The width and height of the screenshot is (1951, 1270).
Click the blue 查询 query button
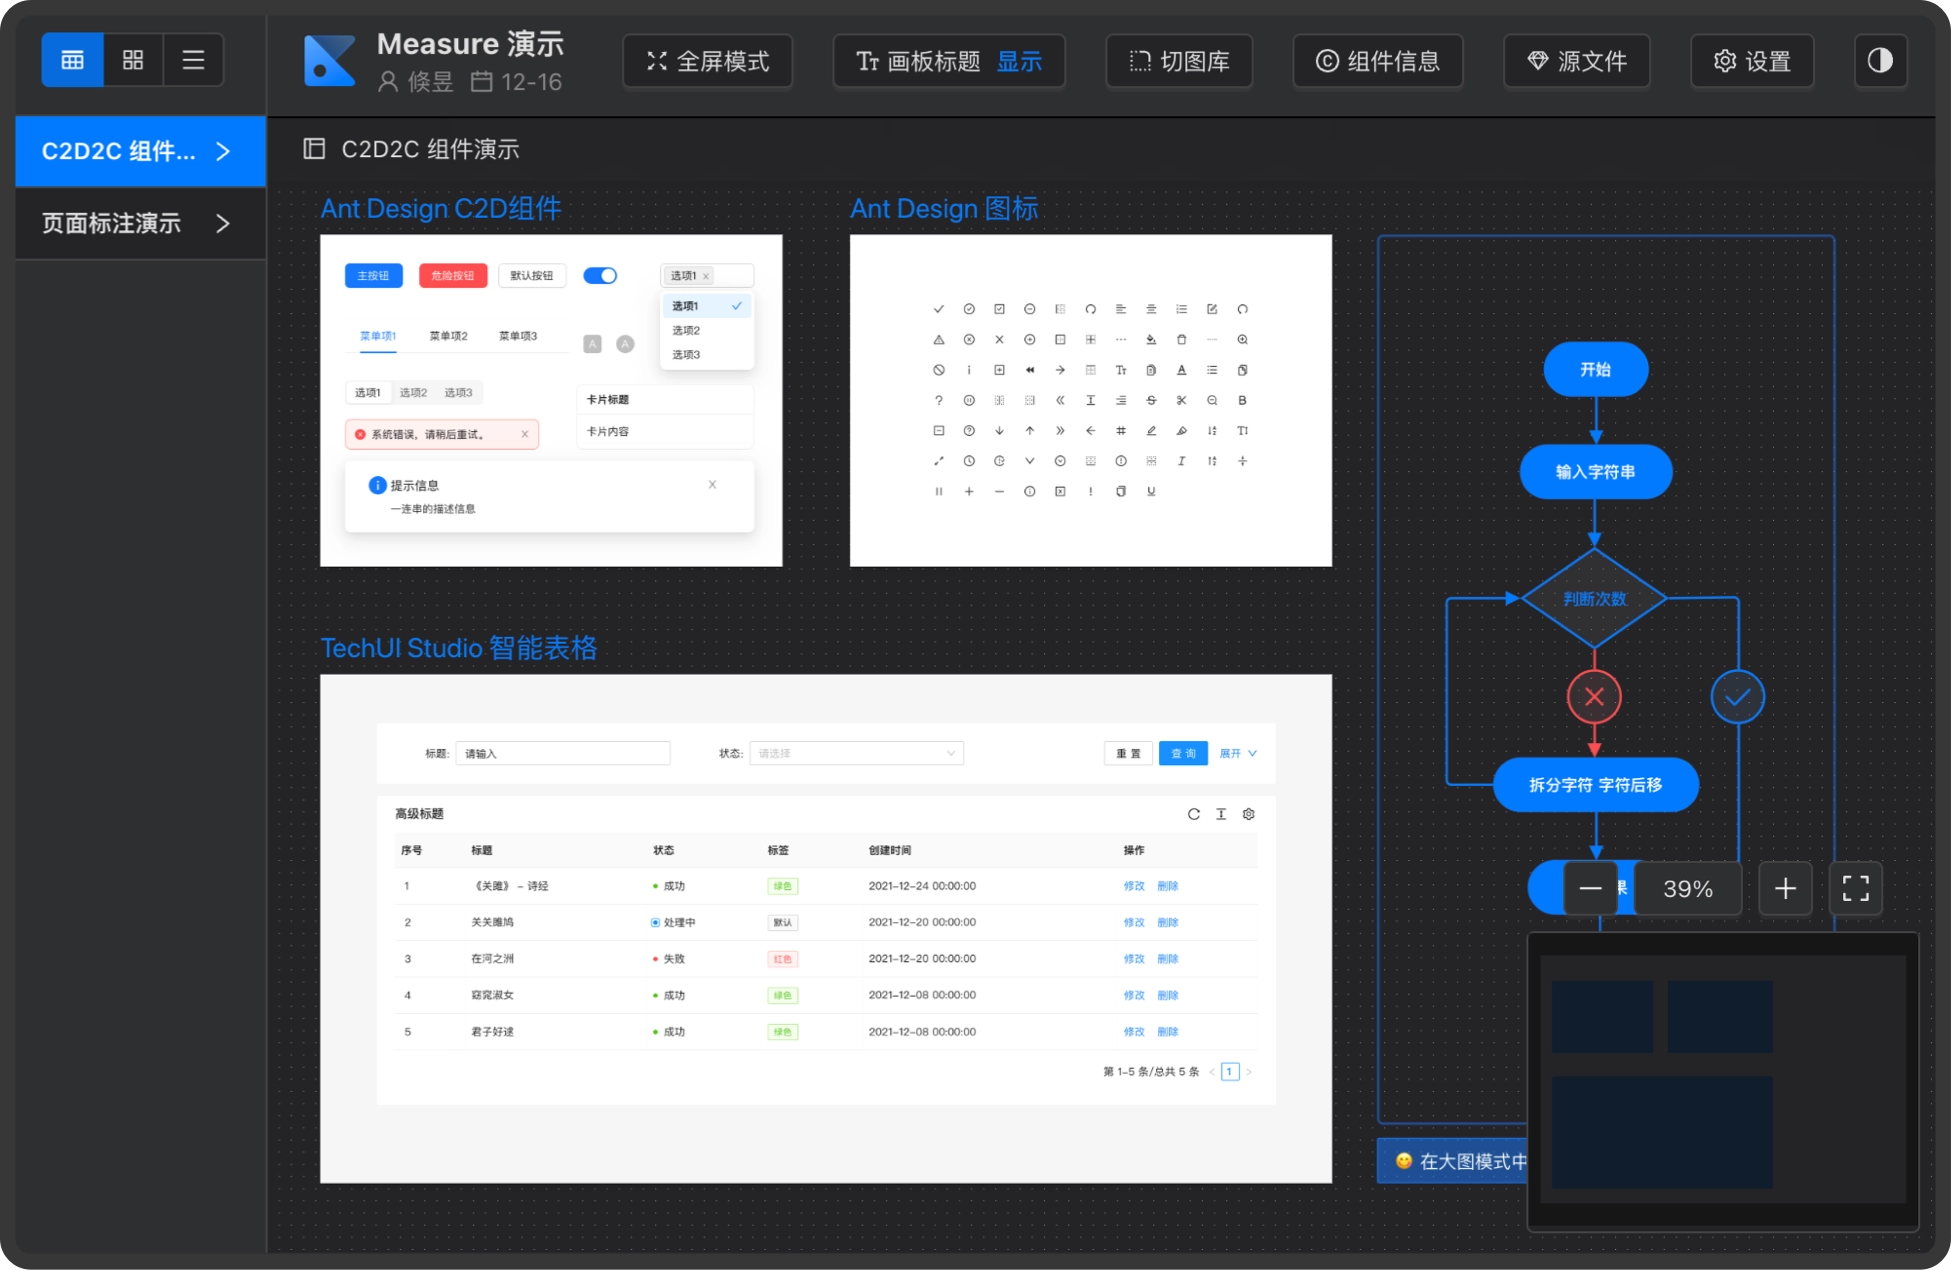pos(1183,753)
